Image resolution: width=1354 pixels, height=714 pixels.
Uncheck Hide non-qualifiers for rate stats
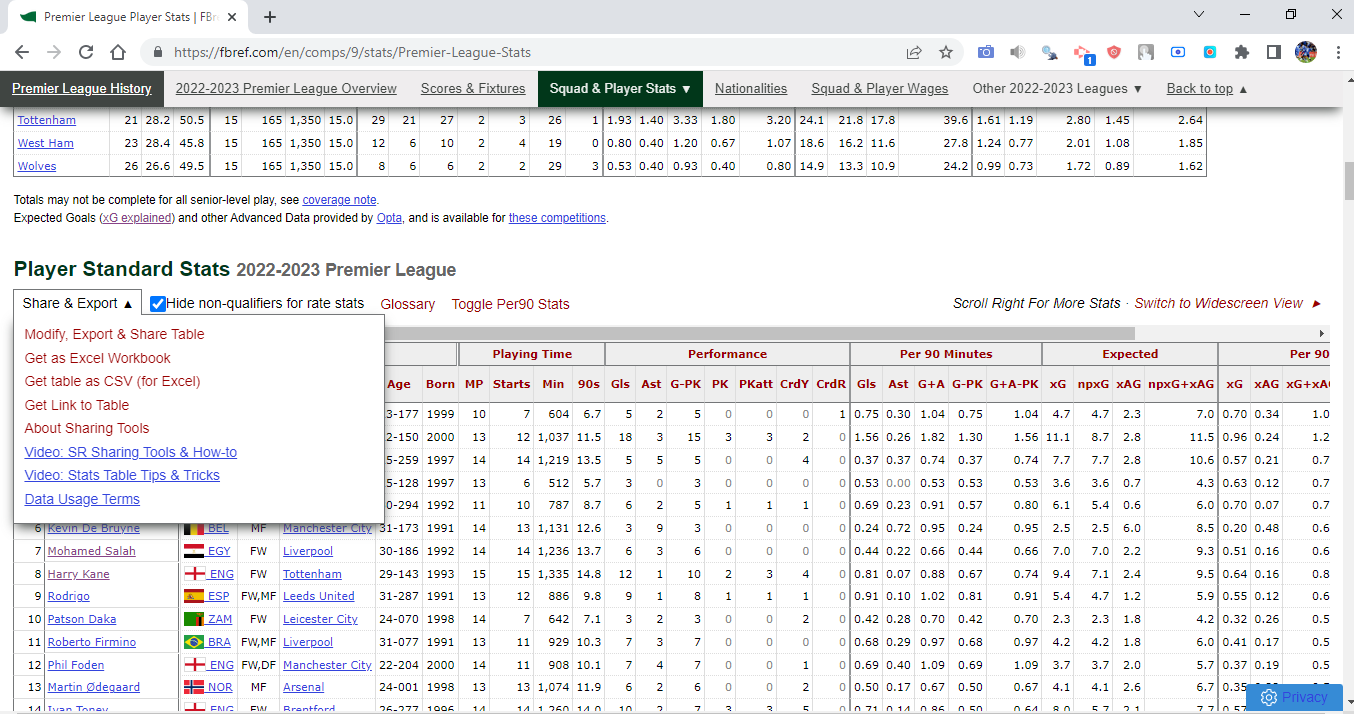[158, 303]
